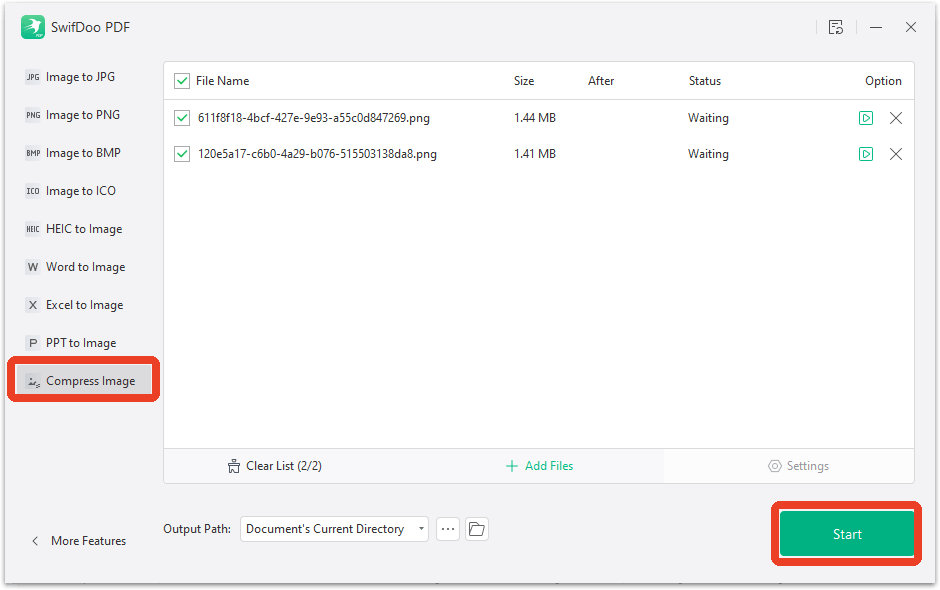Click the three-dots browse path button
Viewport: 940px width, 590px height.
pyautogui.click(x=448, y=529)
